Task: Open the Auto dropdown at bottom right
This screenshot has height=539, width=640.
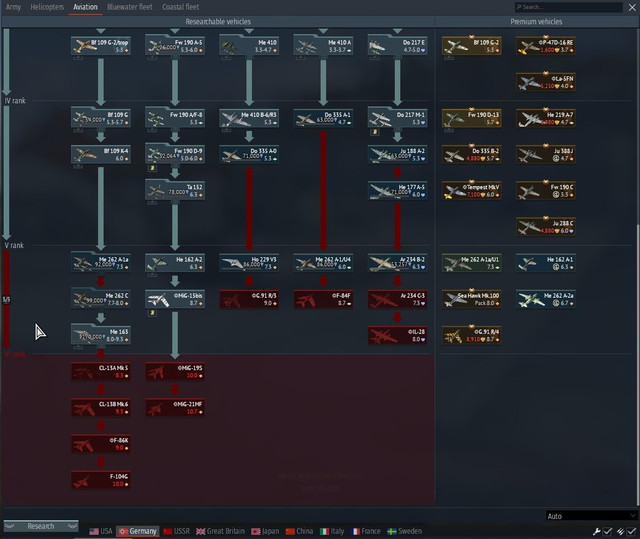Action: [x=591, y=516]
